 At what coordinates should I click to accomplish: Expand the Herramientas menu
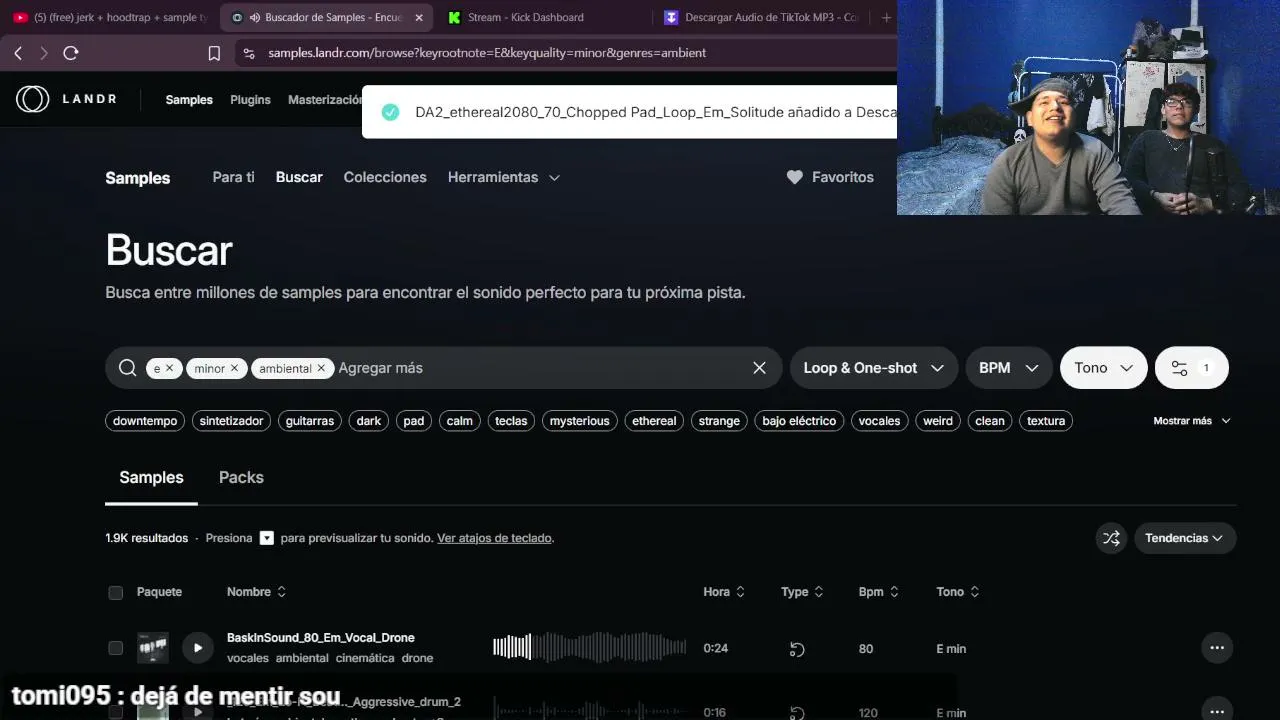504,177
